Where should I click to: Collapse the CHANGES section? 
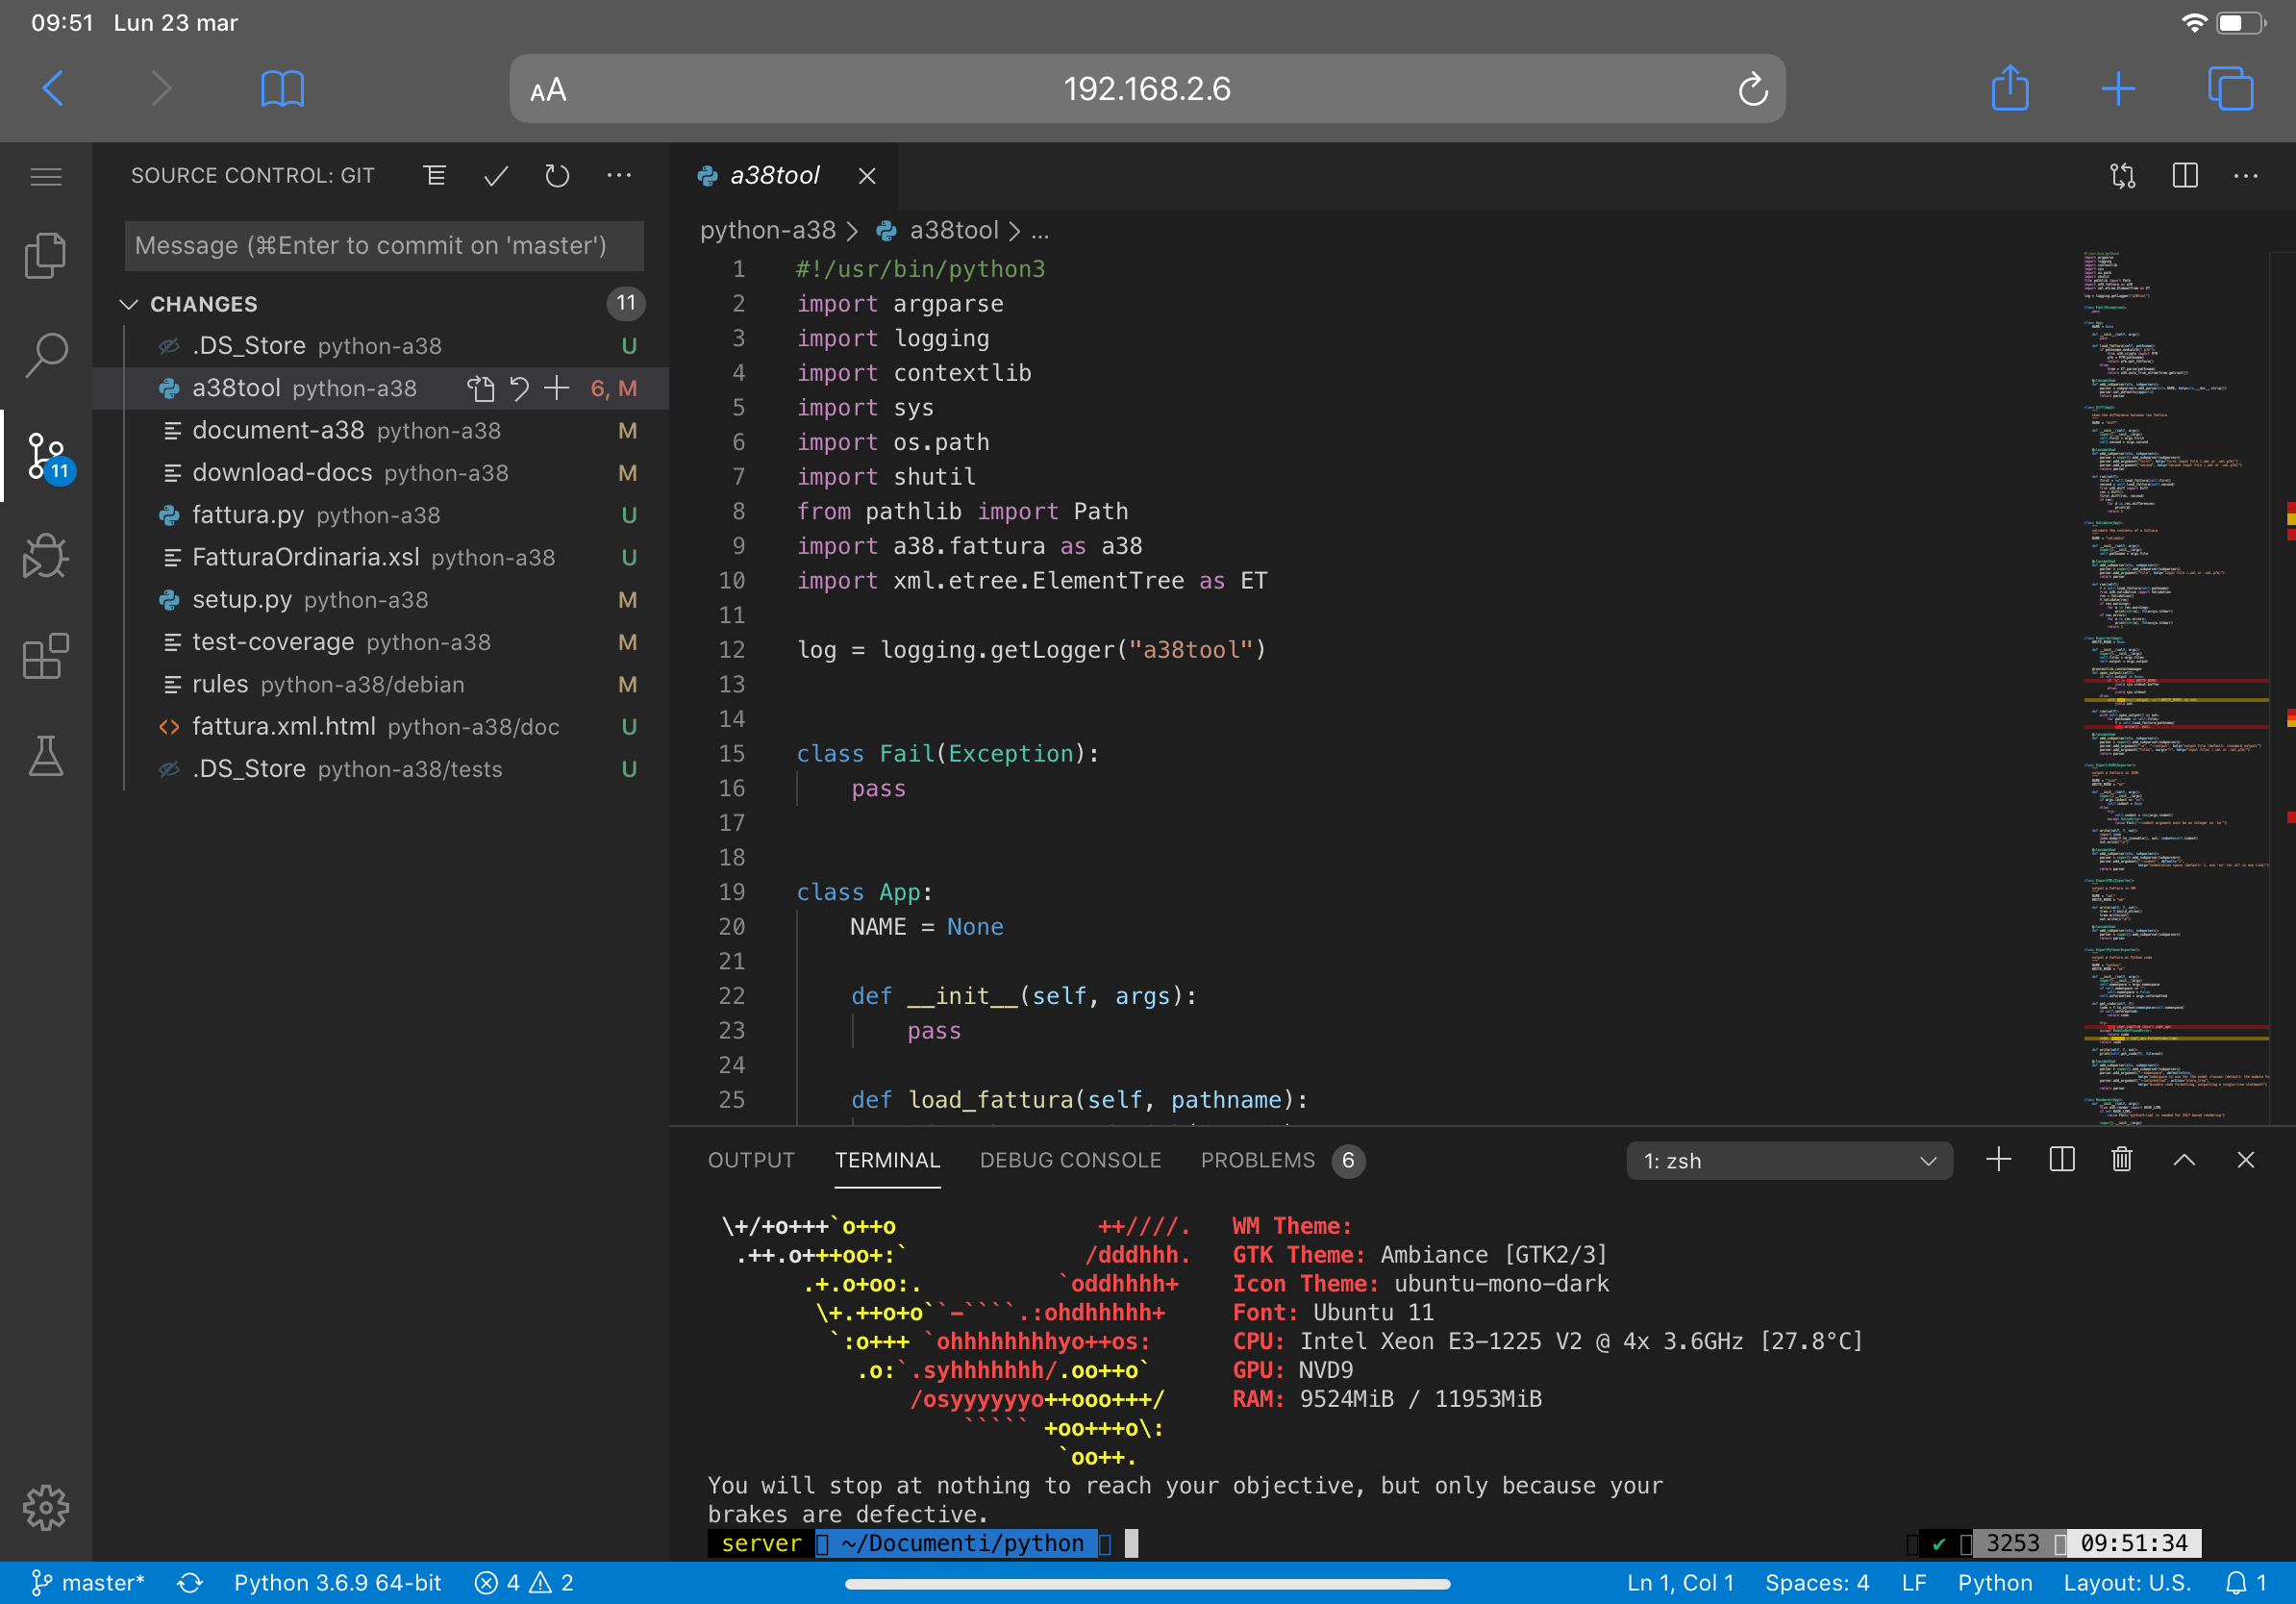point(129,304)
